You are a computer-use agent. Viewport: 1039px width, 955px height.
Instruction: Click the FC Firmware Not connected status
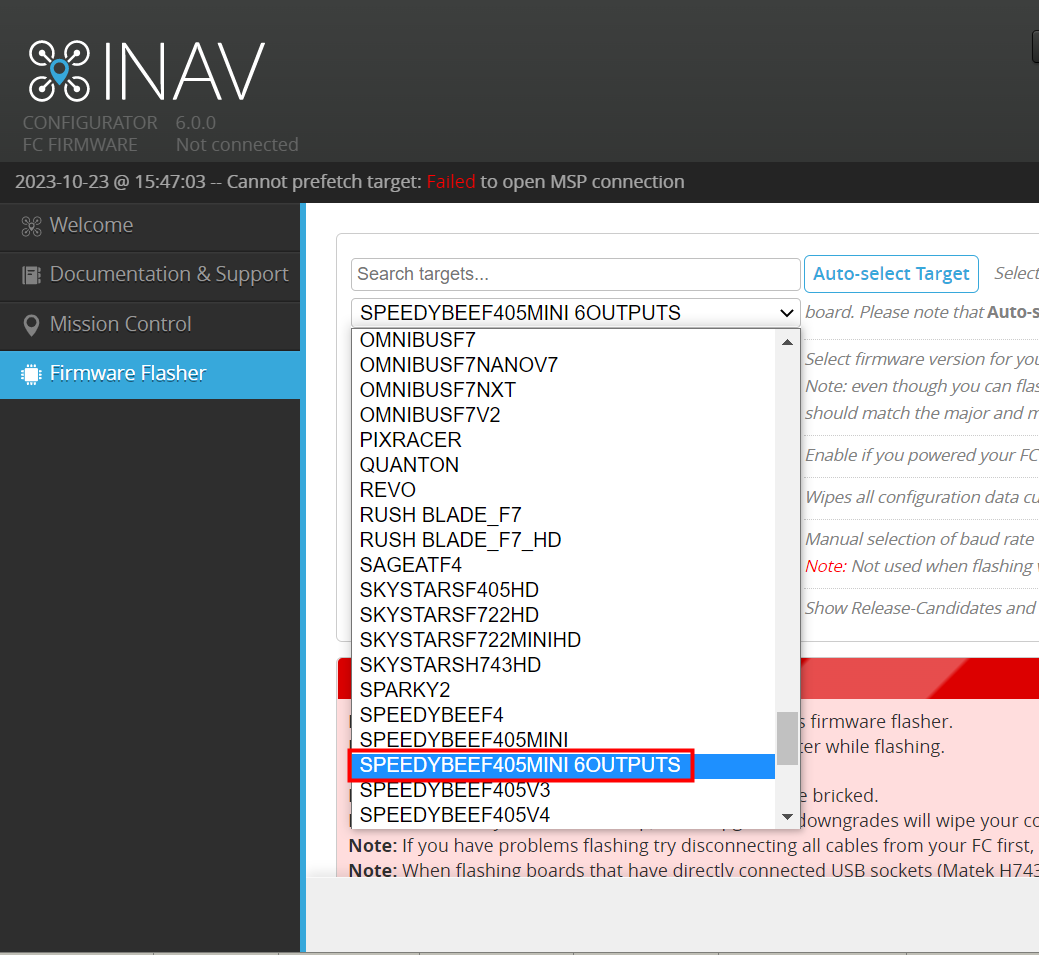pyautogui.click(x=160, y=144)
